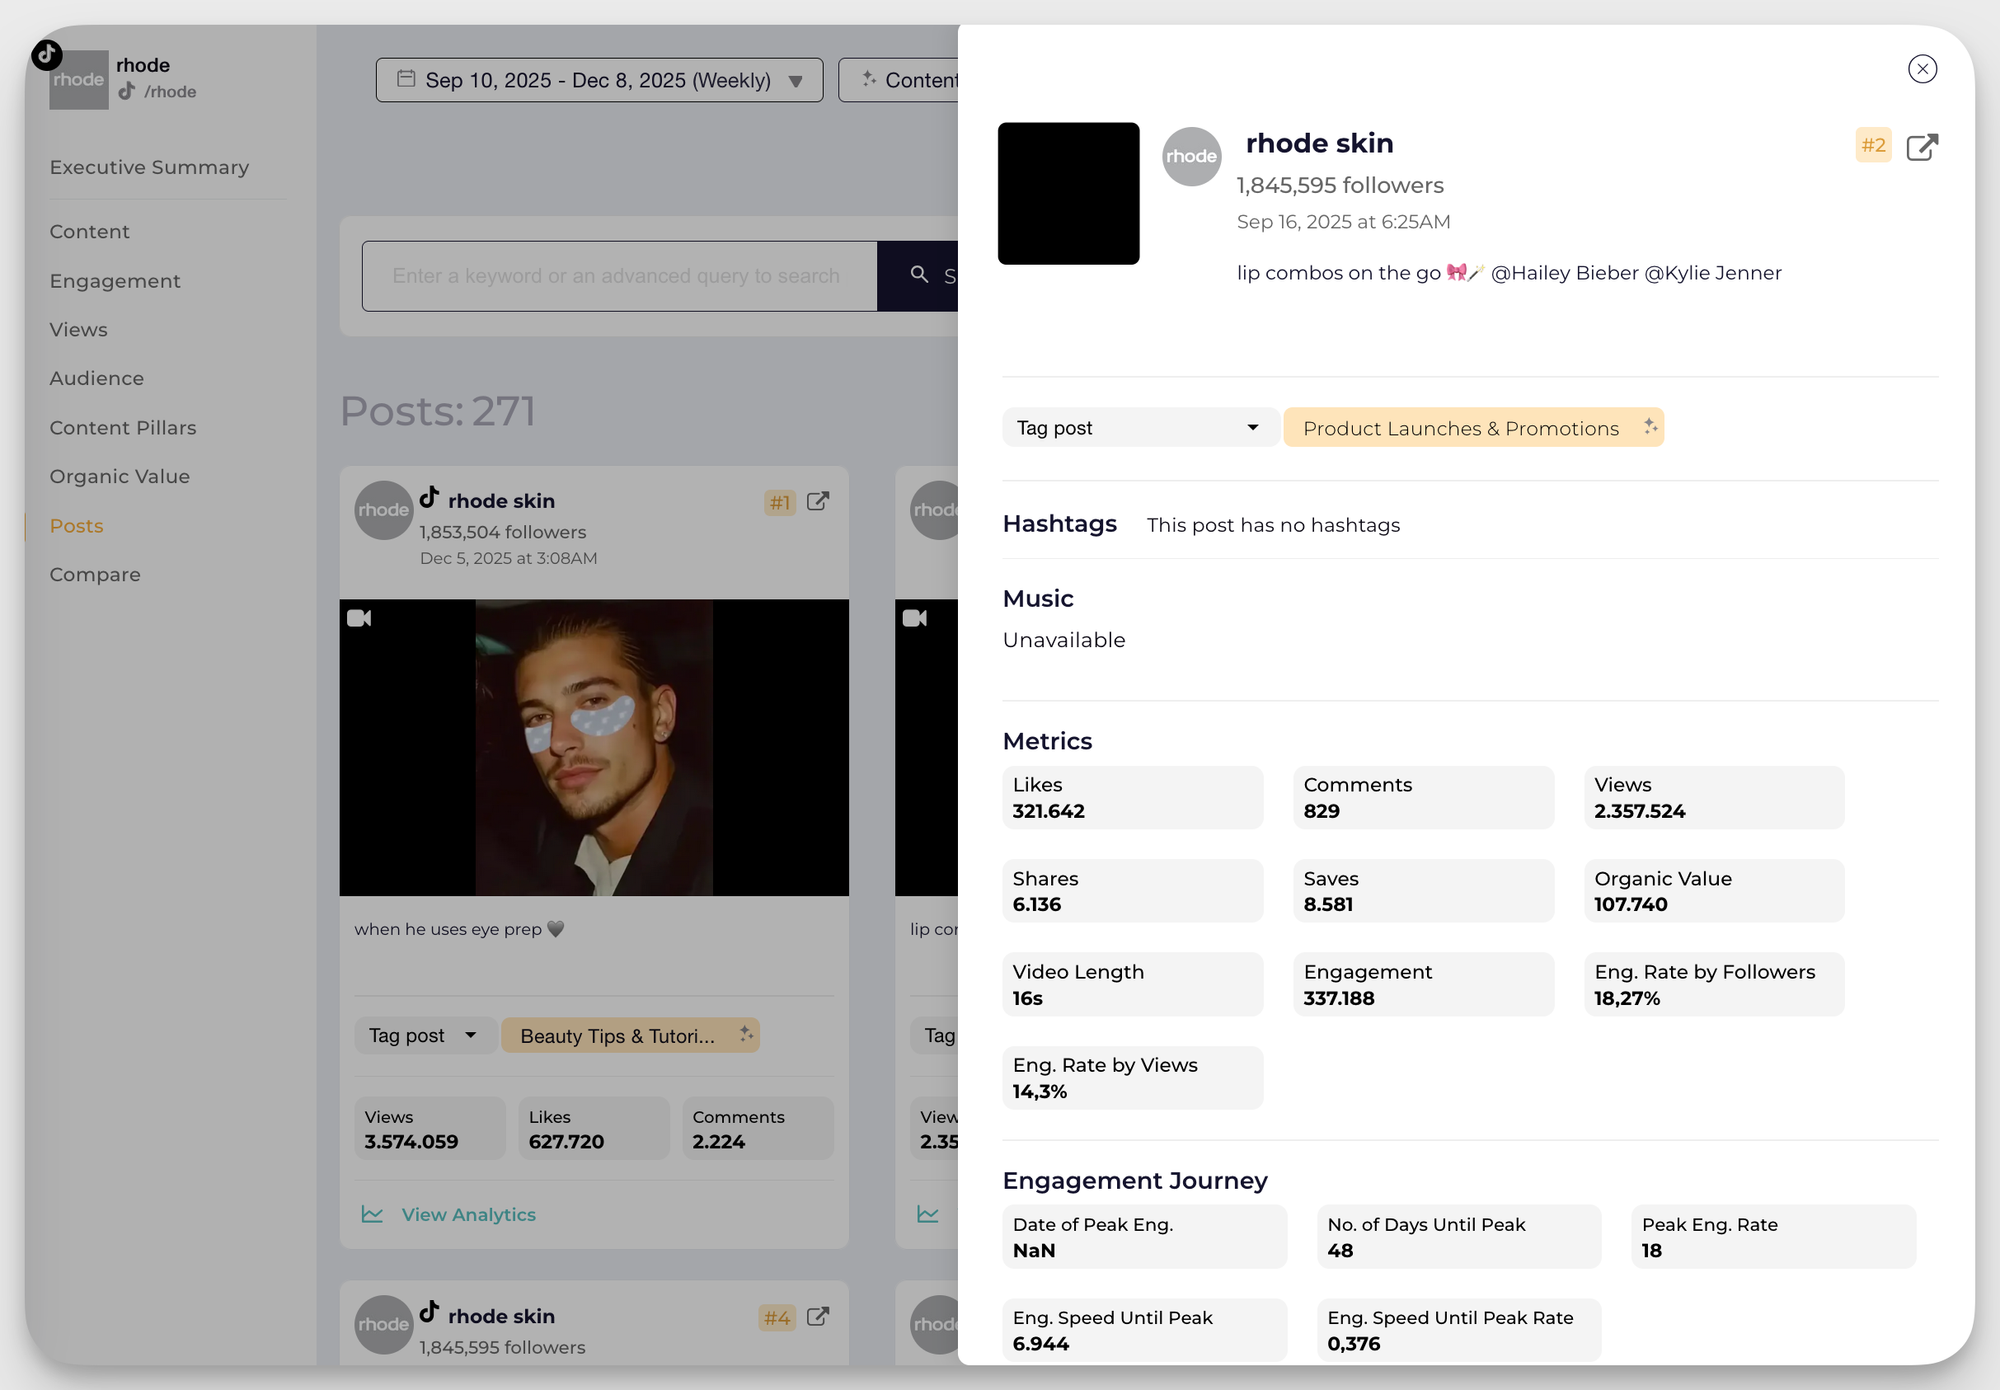
Task: Click AI sparkle on Product Launches tag
Action: 1650,427
